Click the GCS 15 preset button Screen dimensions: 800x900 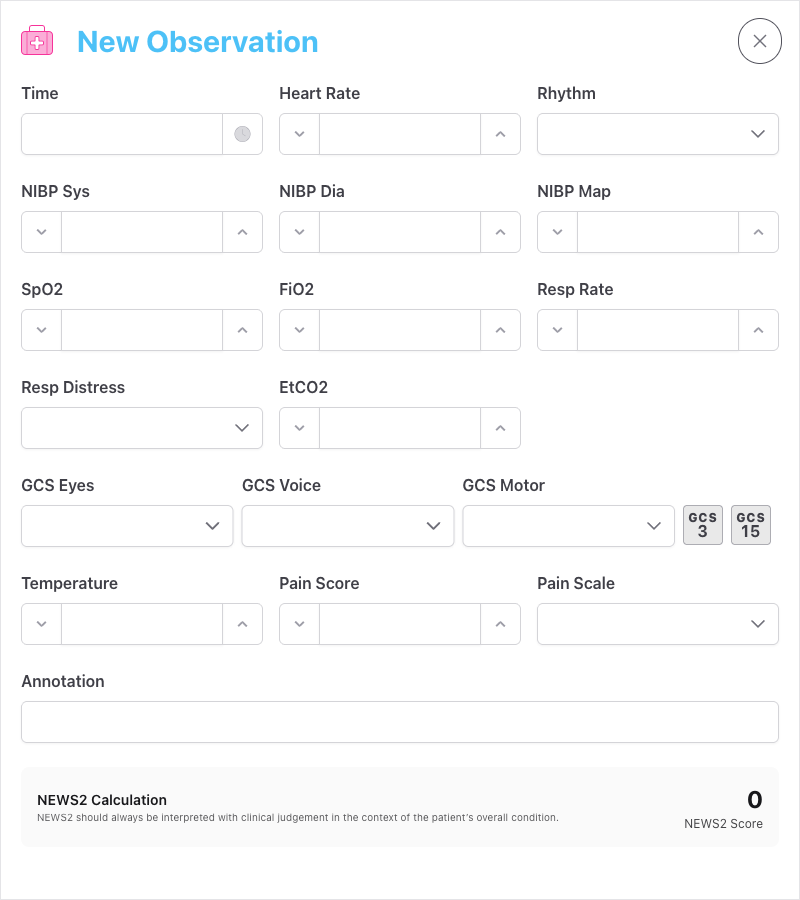tap(751, 524)
